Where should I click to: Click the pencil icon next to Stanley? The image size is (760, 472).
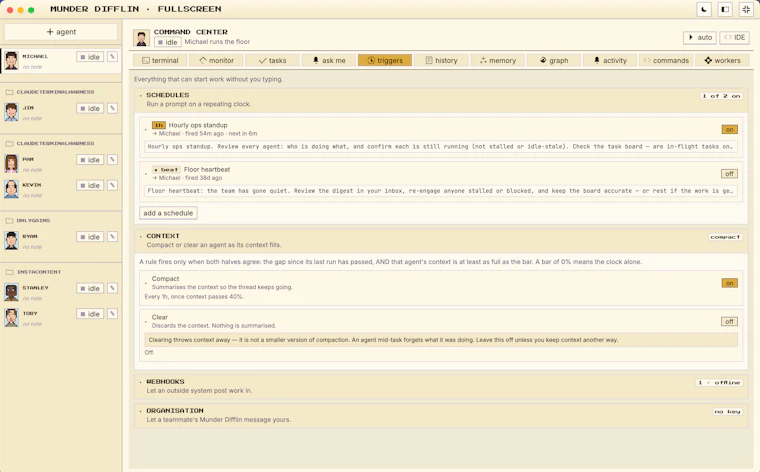112,288
